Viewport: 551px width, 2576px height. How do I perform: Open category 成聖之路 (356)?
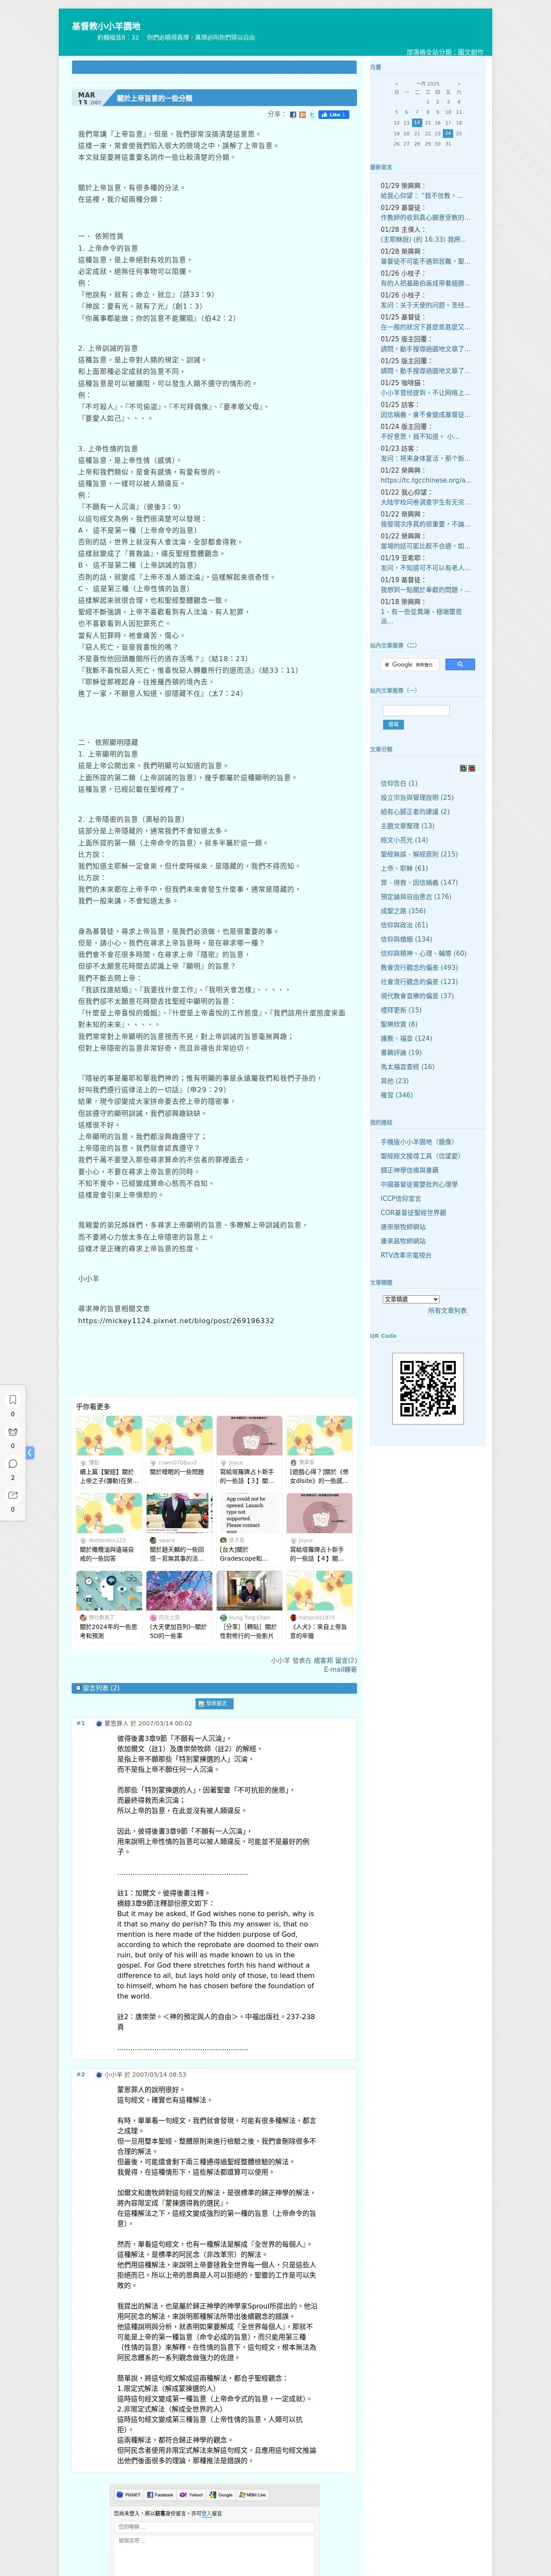403,910
